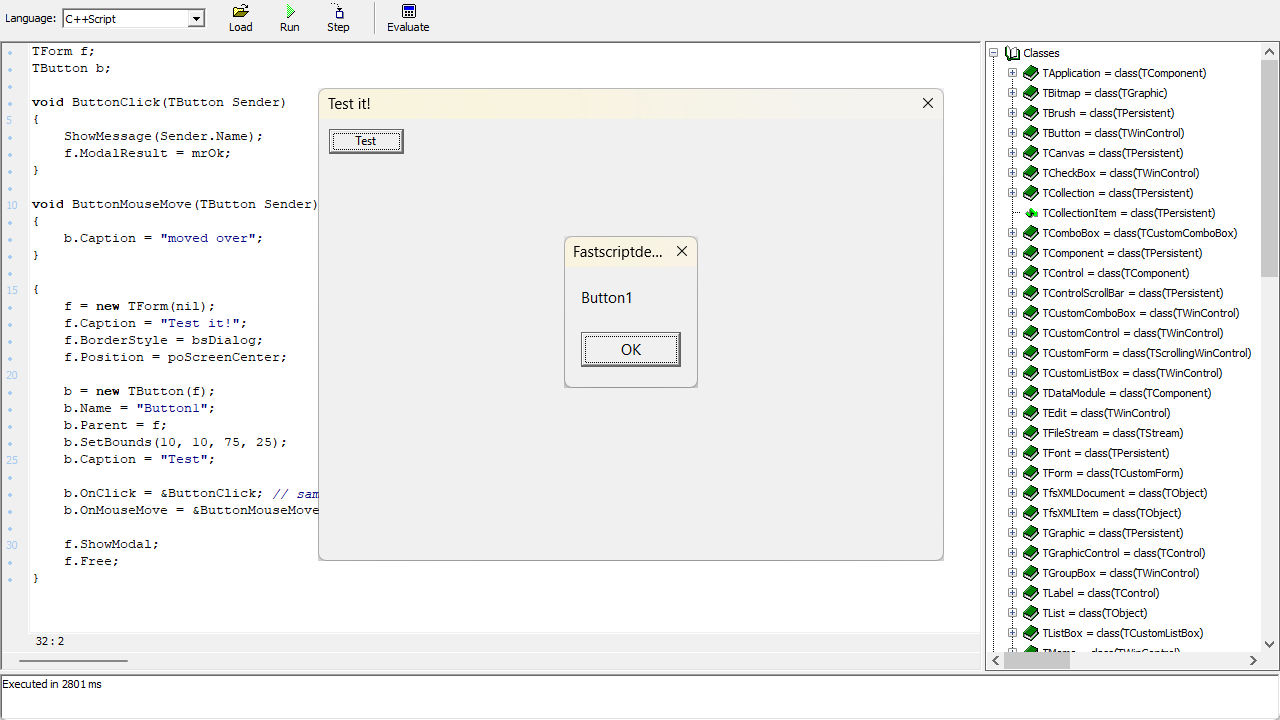Viewport: 1280px width, 720px height.
Task: Click code line 'f.ModalResult = mrOk;'
Action: tap(148, 153)
